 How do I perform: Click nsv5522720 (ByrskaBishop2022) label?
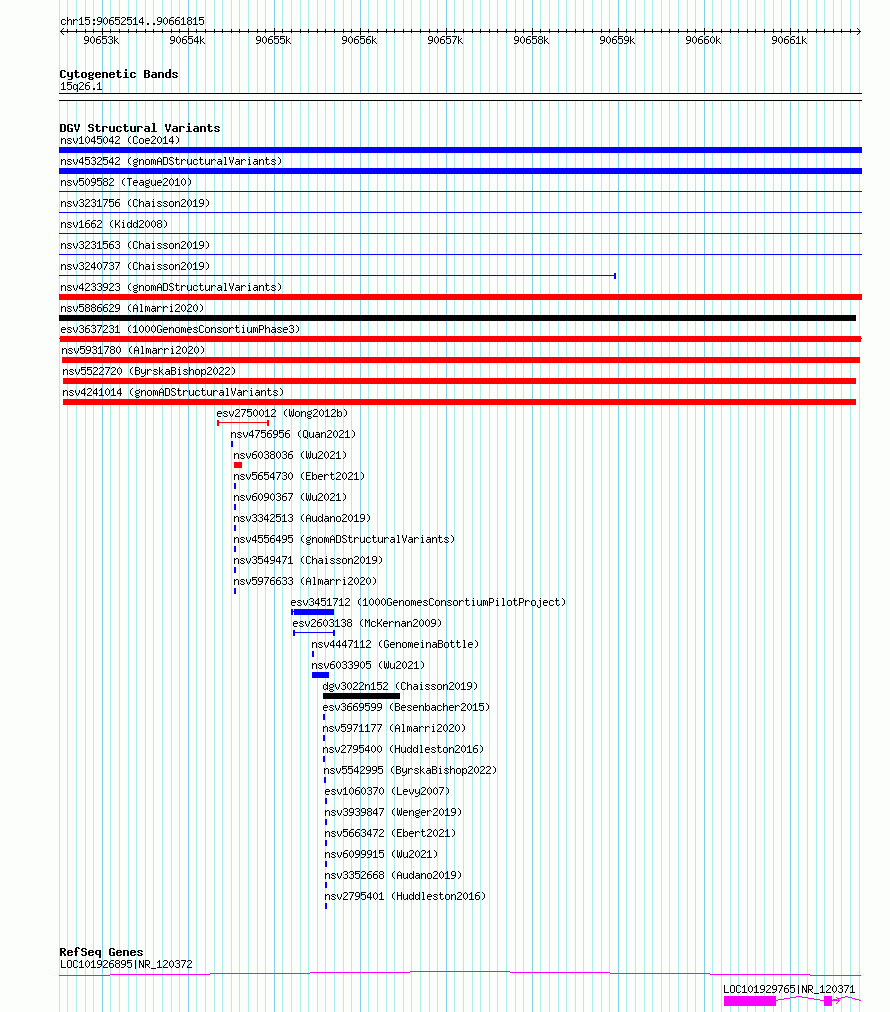(x=149, y=371)
